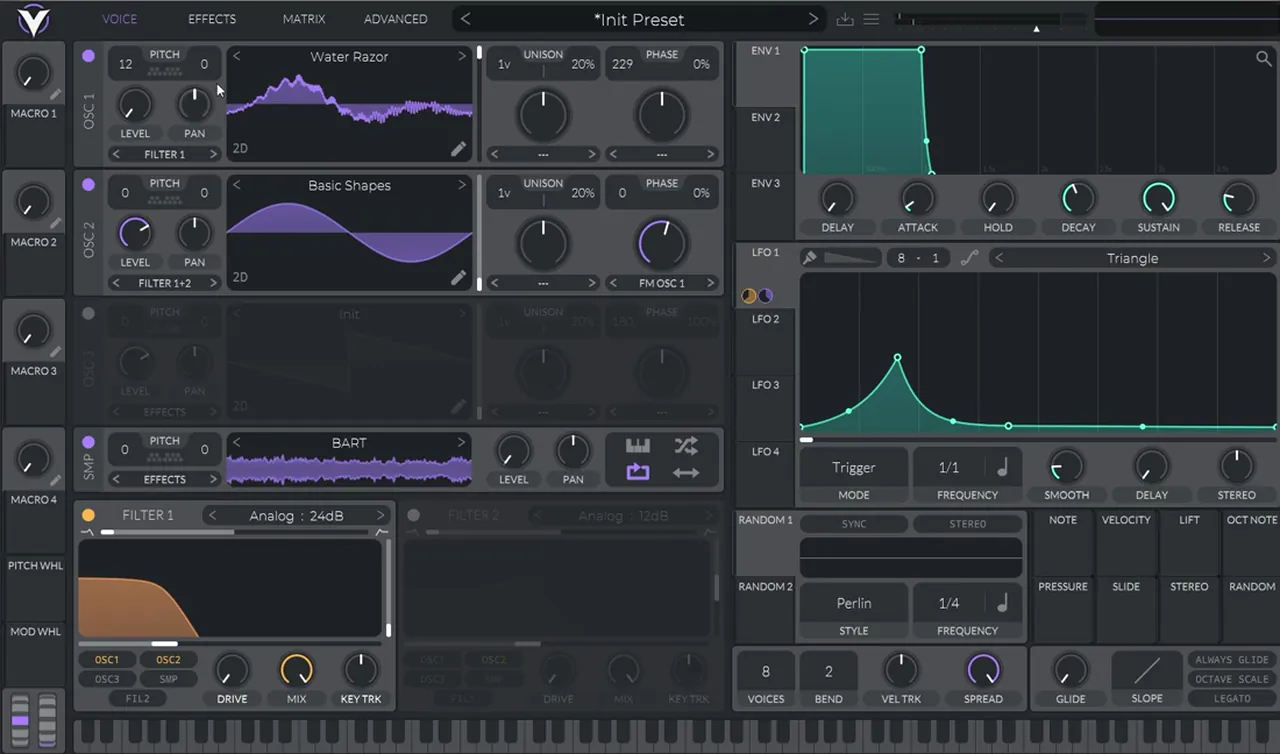Screen dimensions: 1280x754
Task: Turn off Filter 1 power toggle
Action: coord(88,515)
